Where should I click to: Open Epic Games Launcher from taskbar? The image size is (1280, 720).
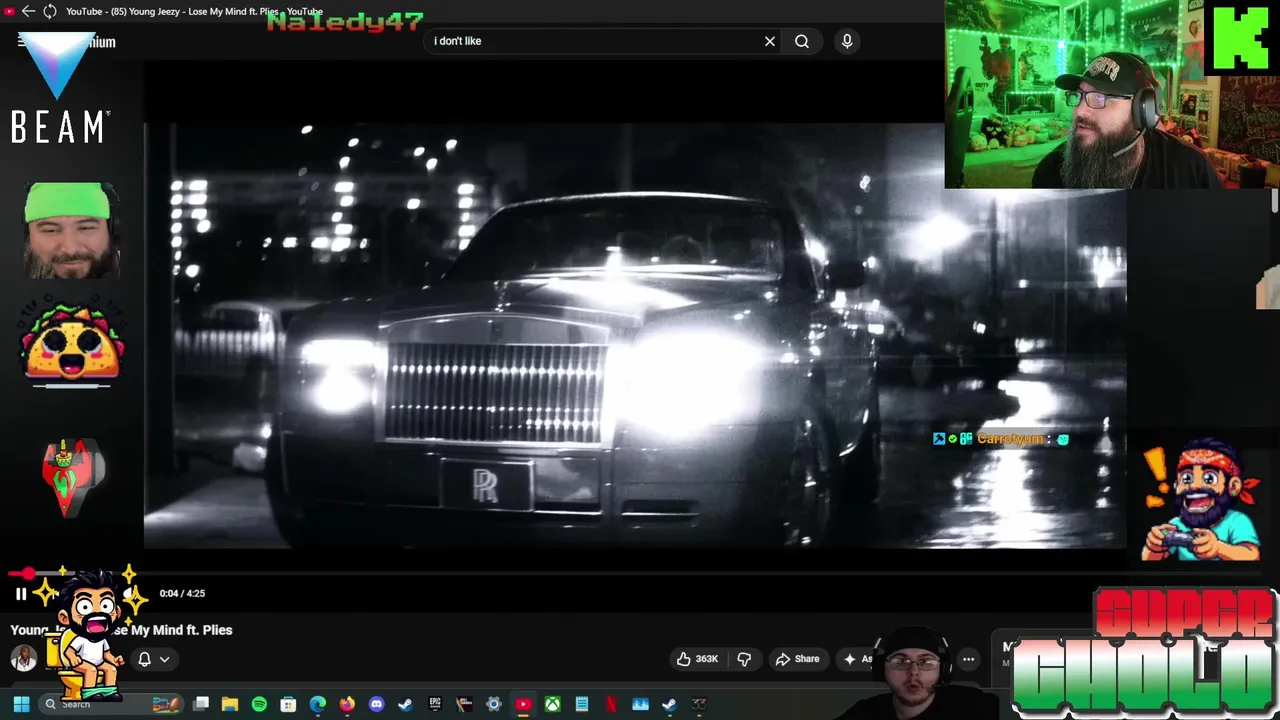pyautogui.click(x=435, y=704)
